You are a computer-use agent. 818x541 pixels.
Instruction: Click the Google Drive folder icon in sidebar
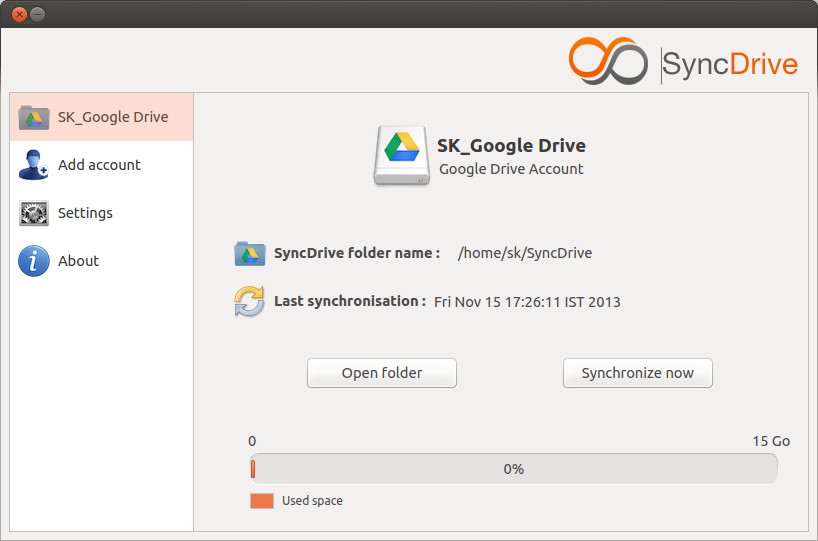34,117
